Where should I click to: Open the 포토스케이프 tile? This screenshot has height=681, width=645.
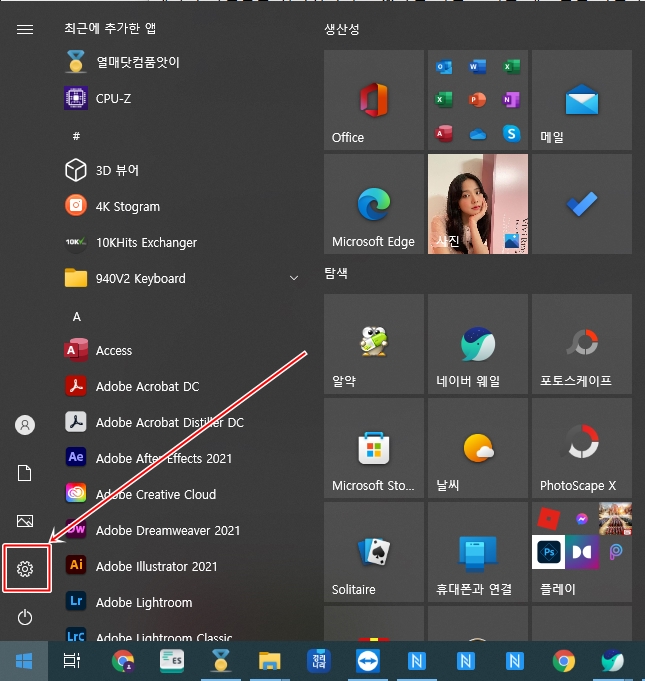582,344
